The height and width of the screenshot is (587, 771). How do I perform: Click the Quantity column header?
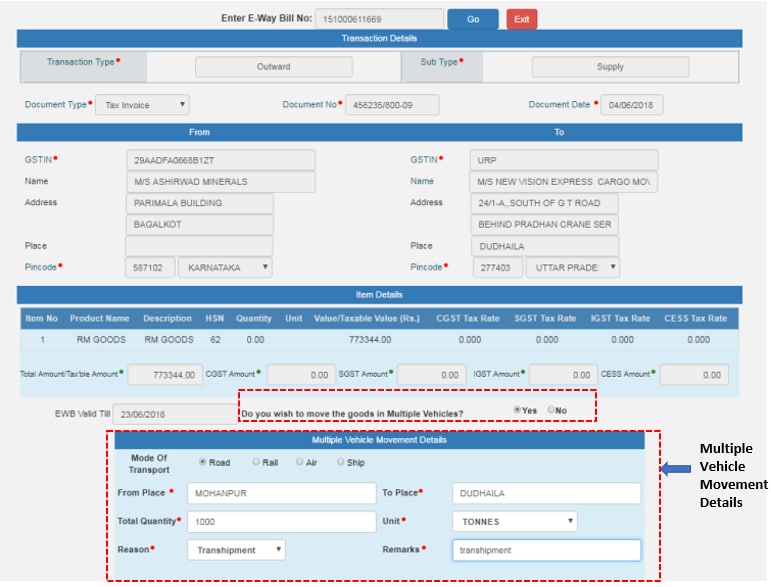[254, 319]
